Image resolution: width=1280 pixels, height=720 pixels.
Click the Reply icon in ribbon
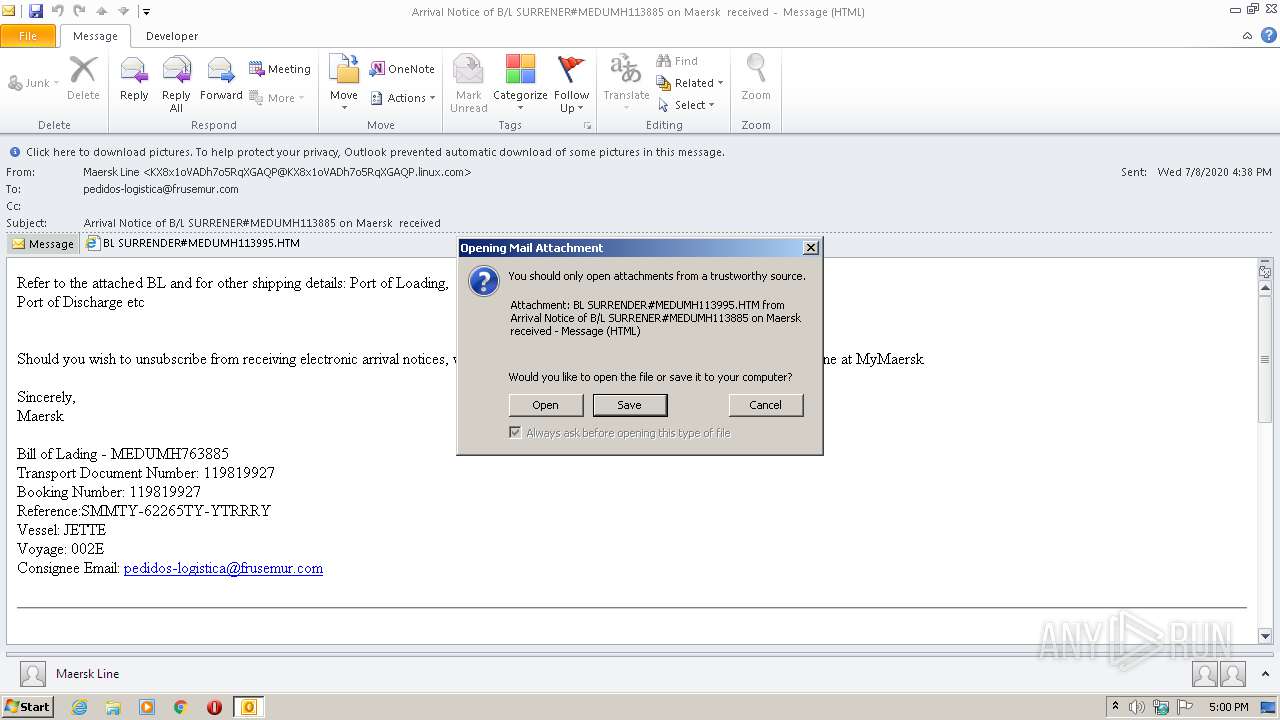click(x=134, y=79)
